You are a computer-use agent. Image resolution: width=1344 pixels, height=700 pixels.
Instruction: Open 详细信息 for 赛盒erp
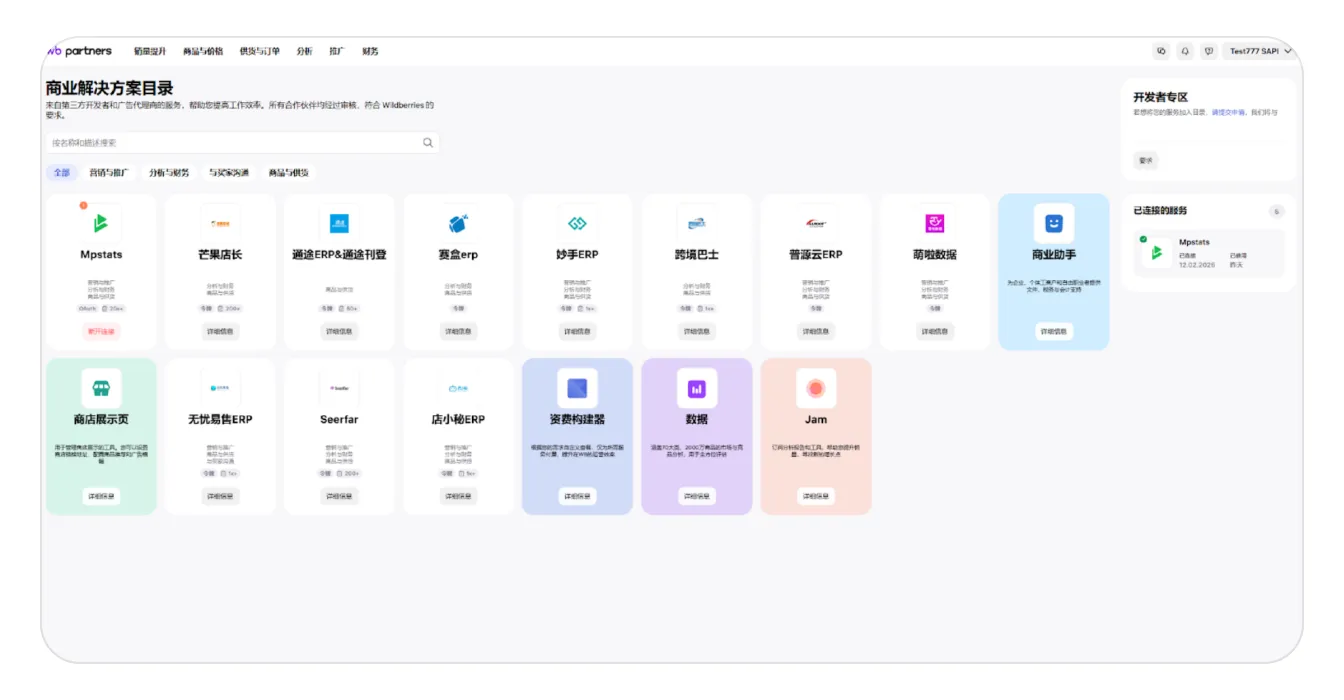pos(458,331)
